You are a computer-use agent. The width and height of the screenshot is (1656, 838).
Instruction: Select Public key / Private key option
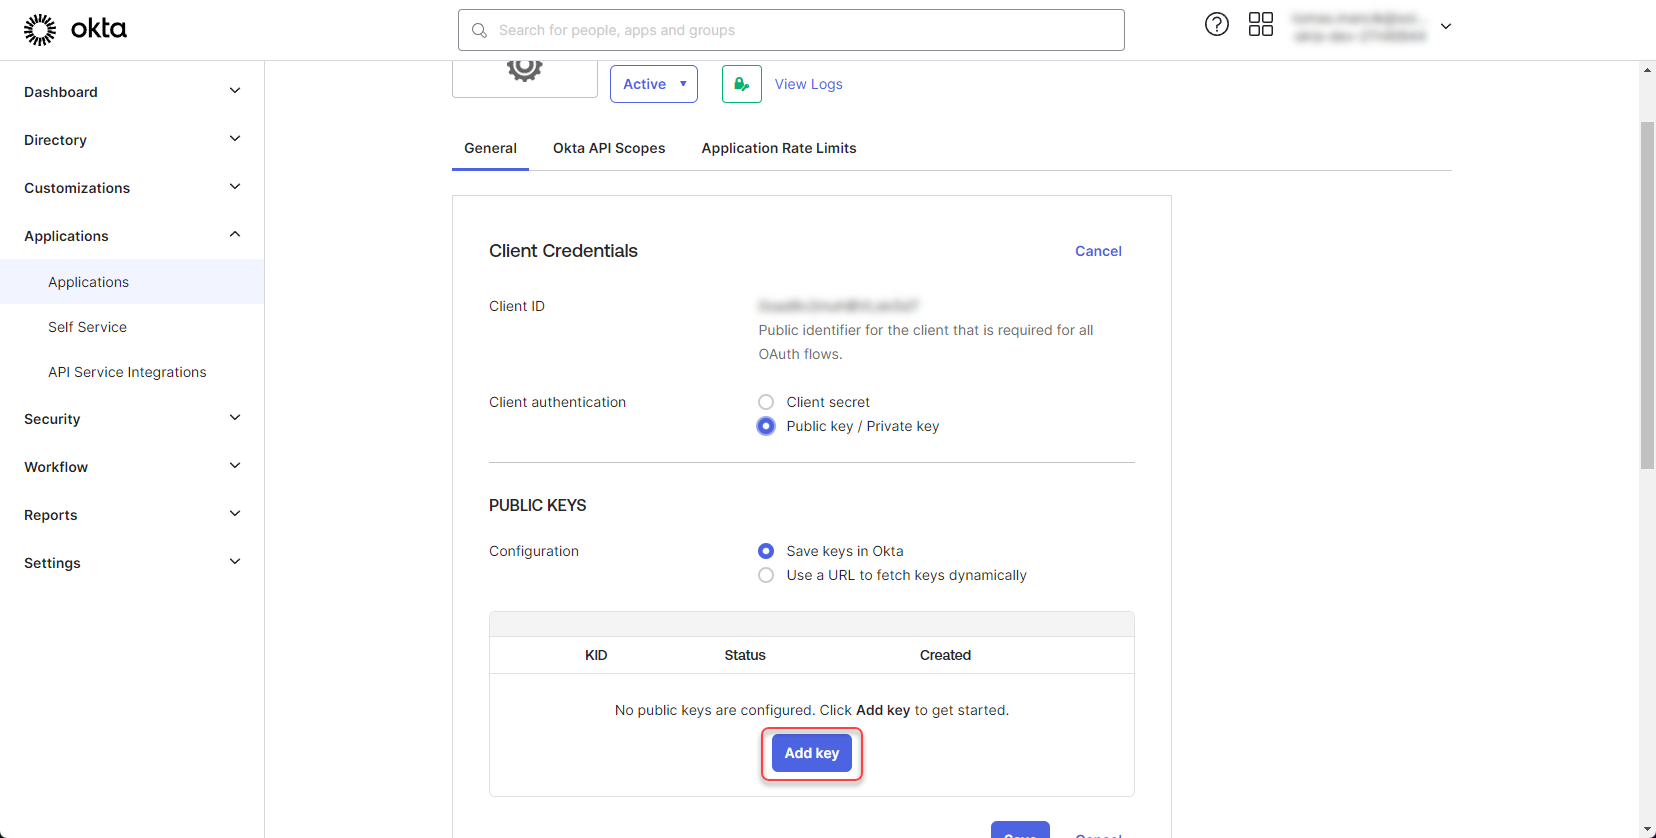coord(766,426)
